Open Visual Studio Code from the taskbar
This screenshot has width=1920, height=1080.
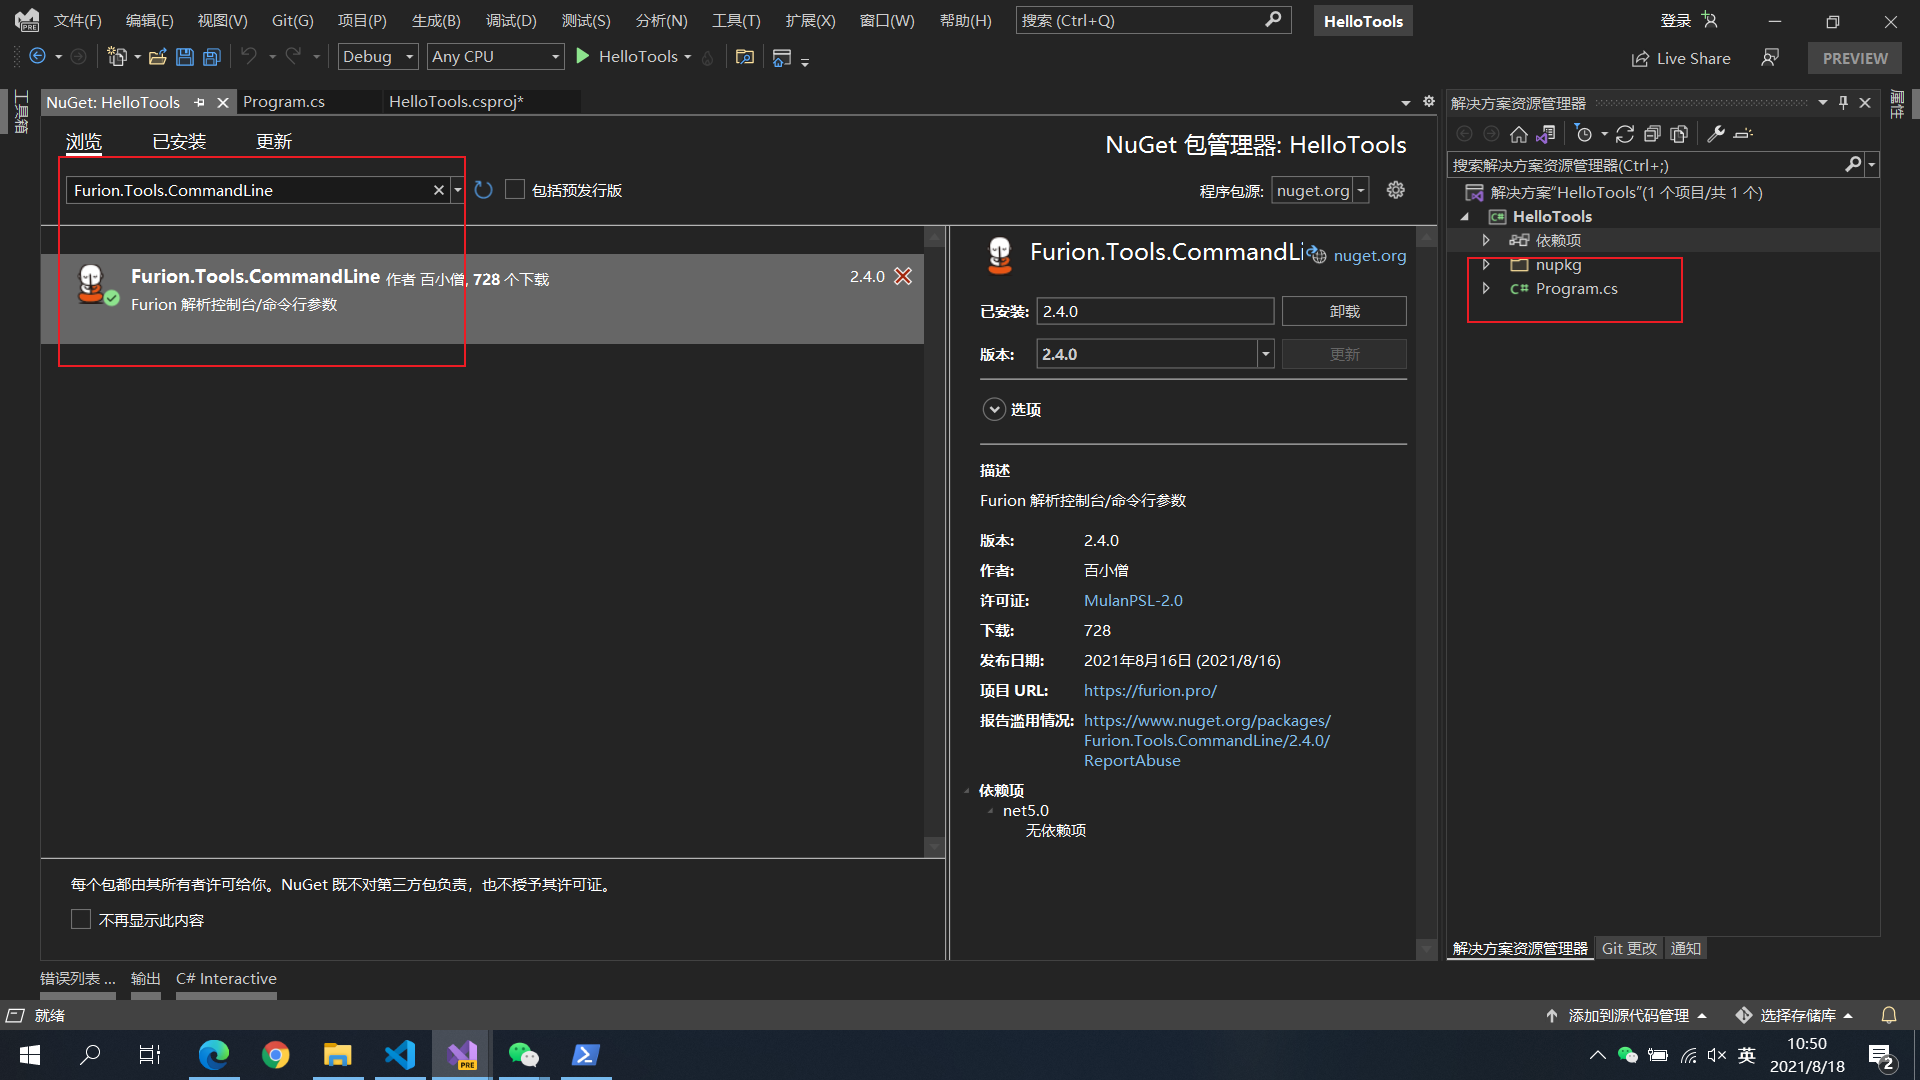400,1055
